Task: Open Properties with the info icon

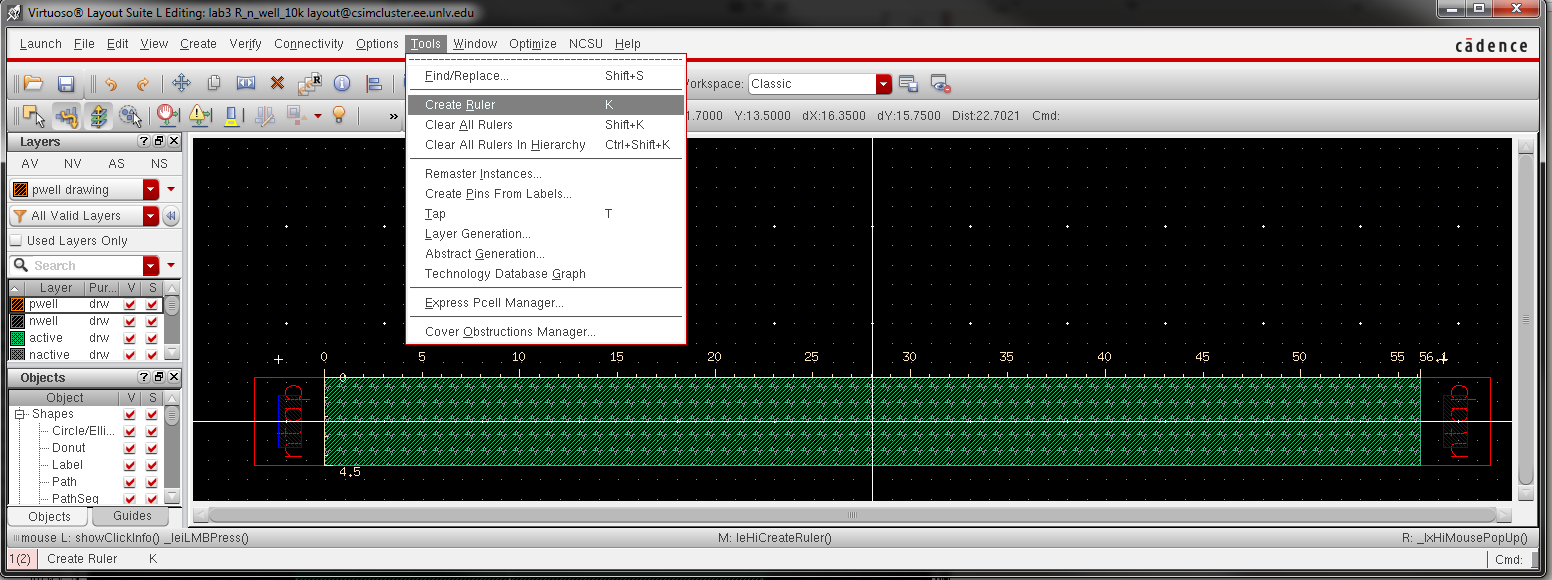Action: pyautogui.click(x=342, y=84)
